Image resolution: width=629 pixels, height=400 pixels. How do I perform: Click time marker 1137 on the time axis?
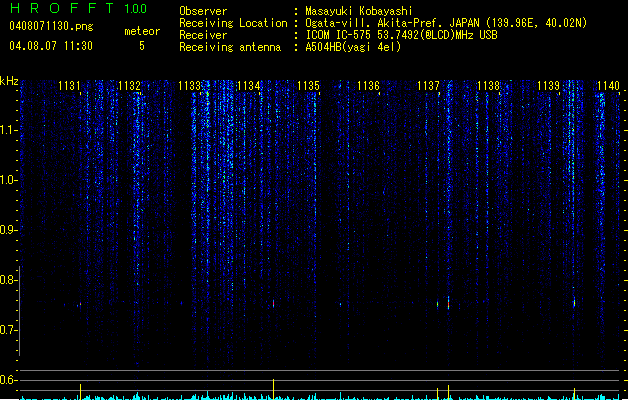tap(428, 86)
